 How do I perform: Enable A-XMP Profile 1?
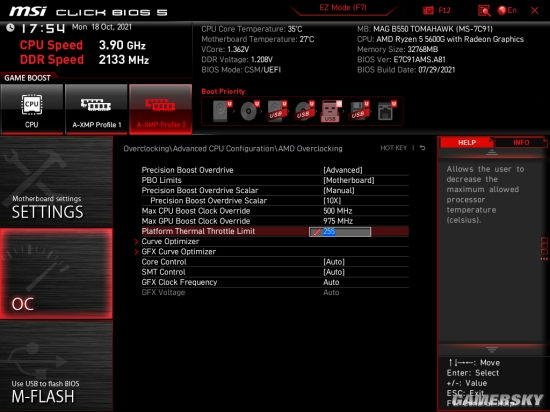click(x=96, y=109)
